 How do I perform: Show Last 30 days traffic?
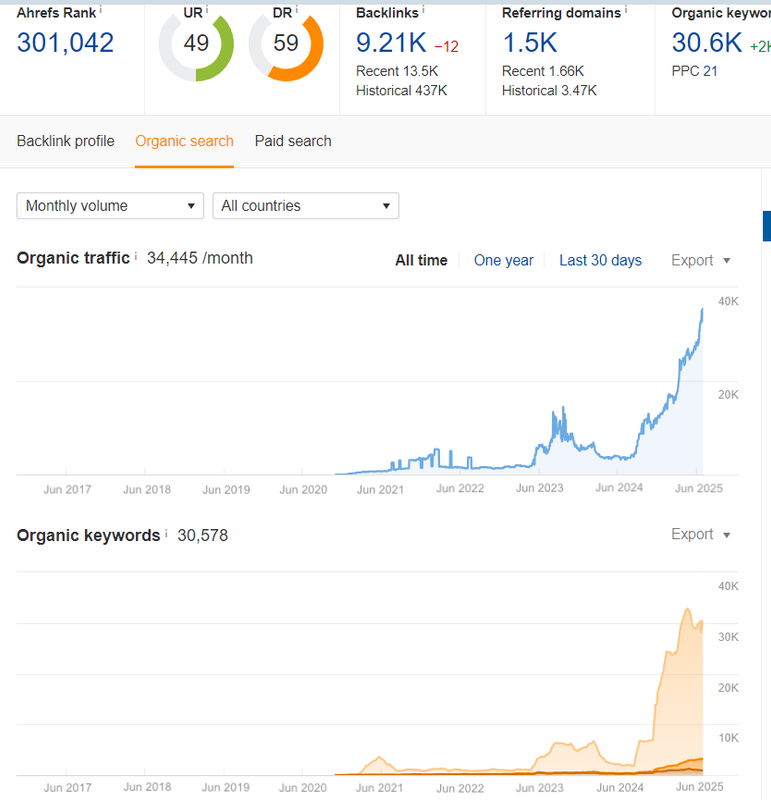600,260
